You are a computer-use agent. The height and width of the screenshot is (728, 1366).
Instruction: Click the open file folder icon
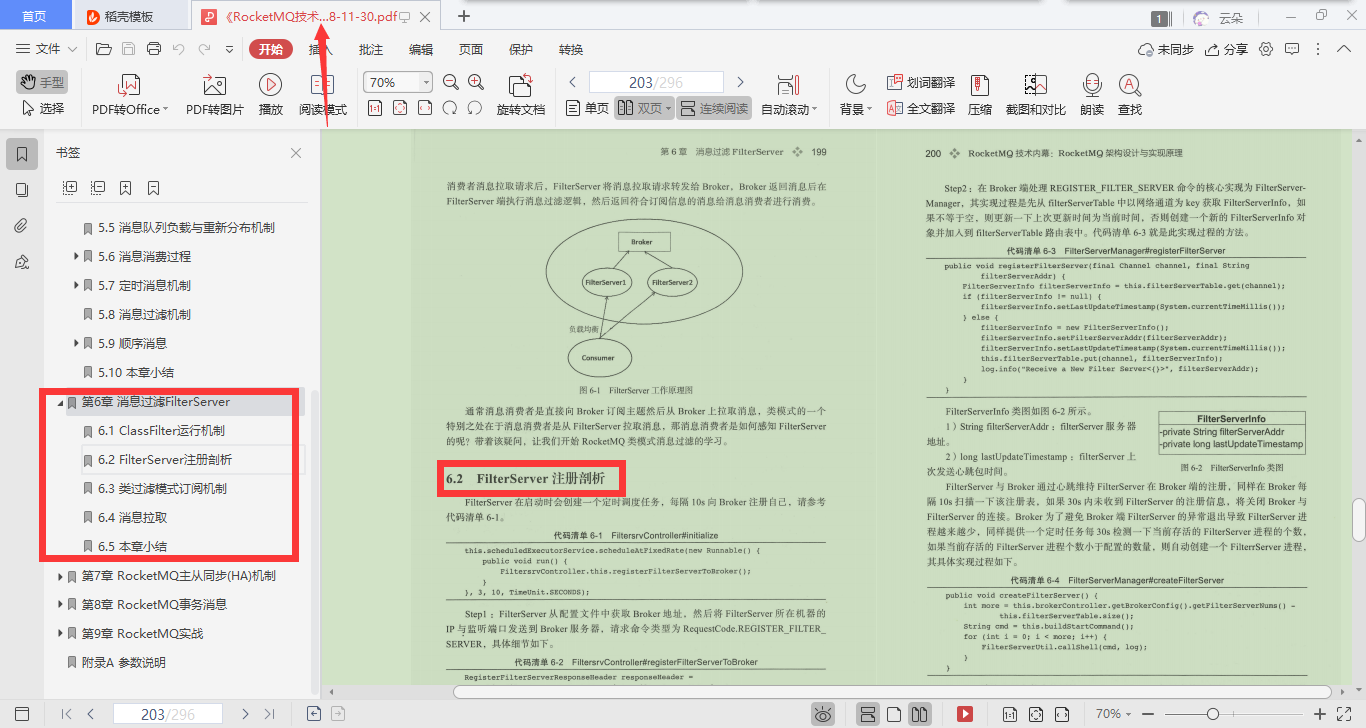click(103, 49)
